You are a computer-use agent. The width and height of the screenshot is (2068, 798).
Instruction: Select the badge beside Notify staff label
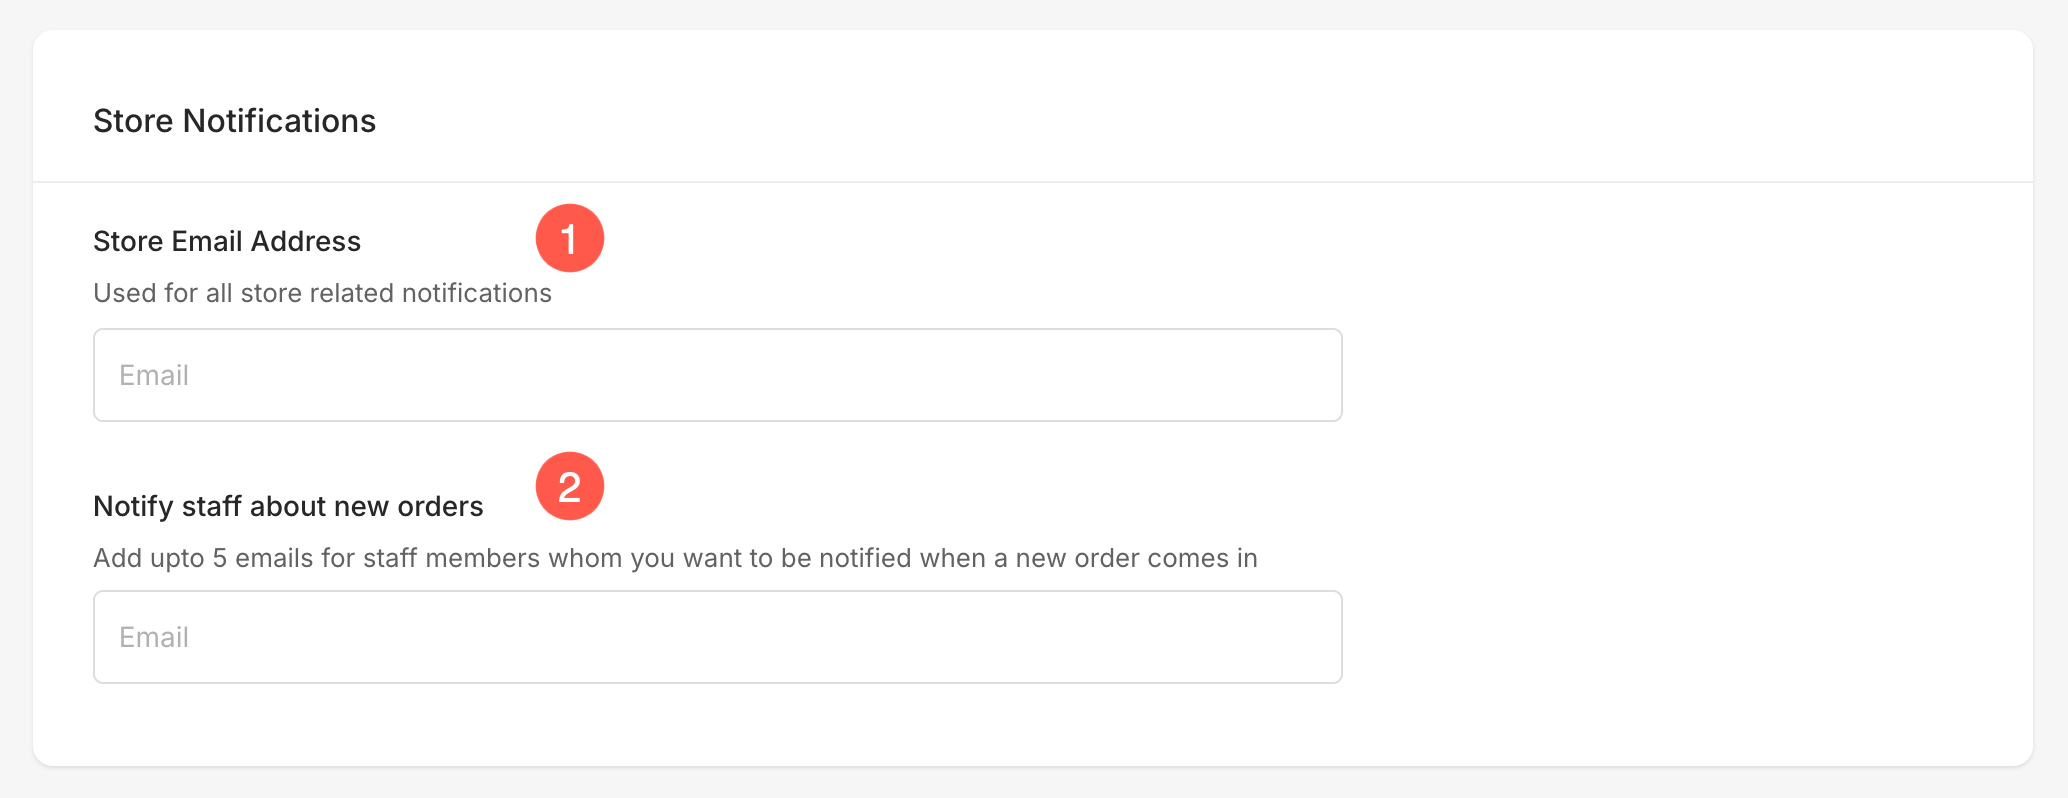[x=570, y=487]
